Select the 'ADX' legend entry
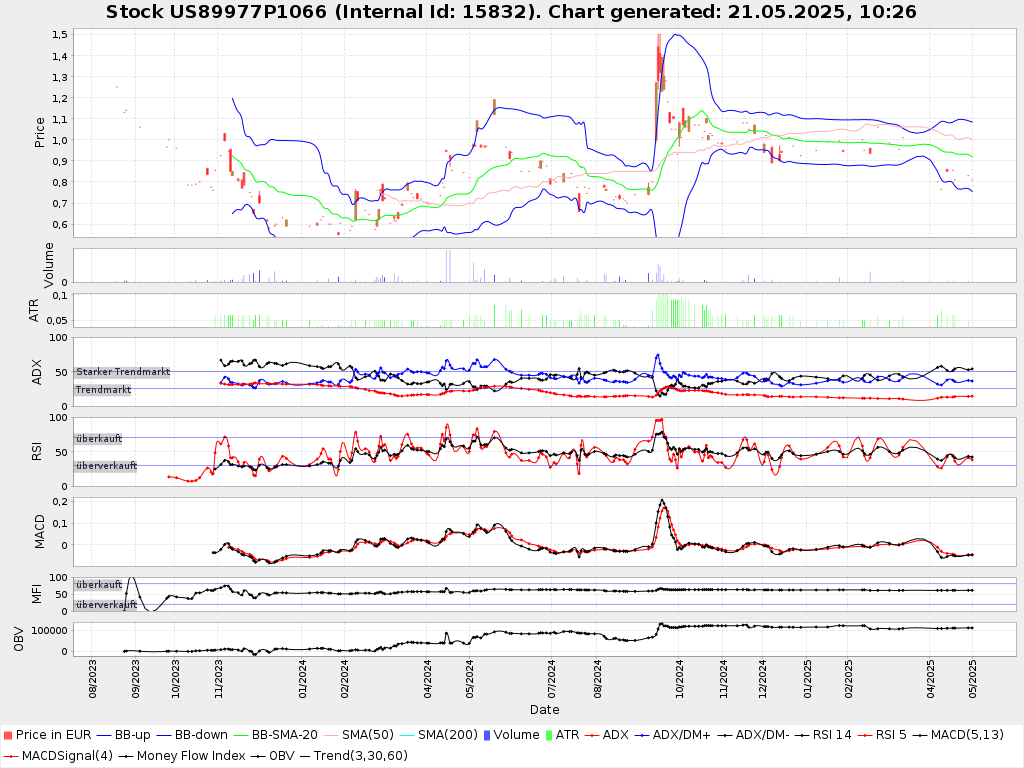 [x=606, y=735]
